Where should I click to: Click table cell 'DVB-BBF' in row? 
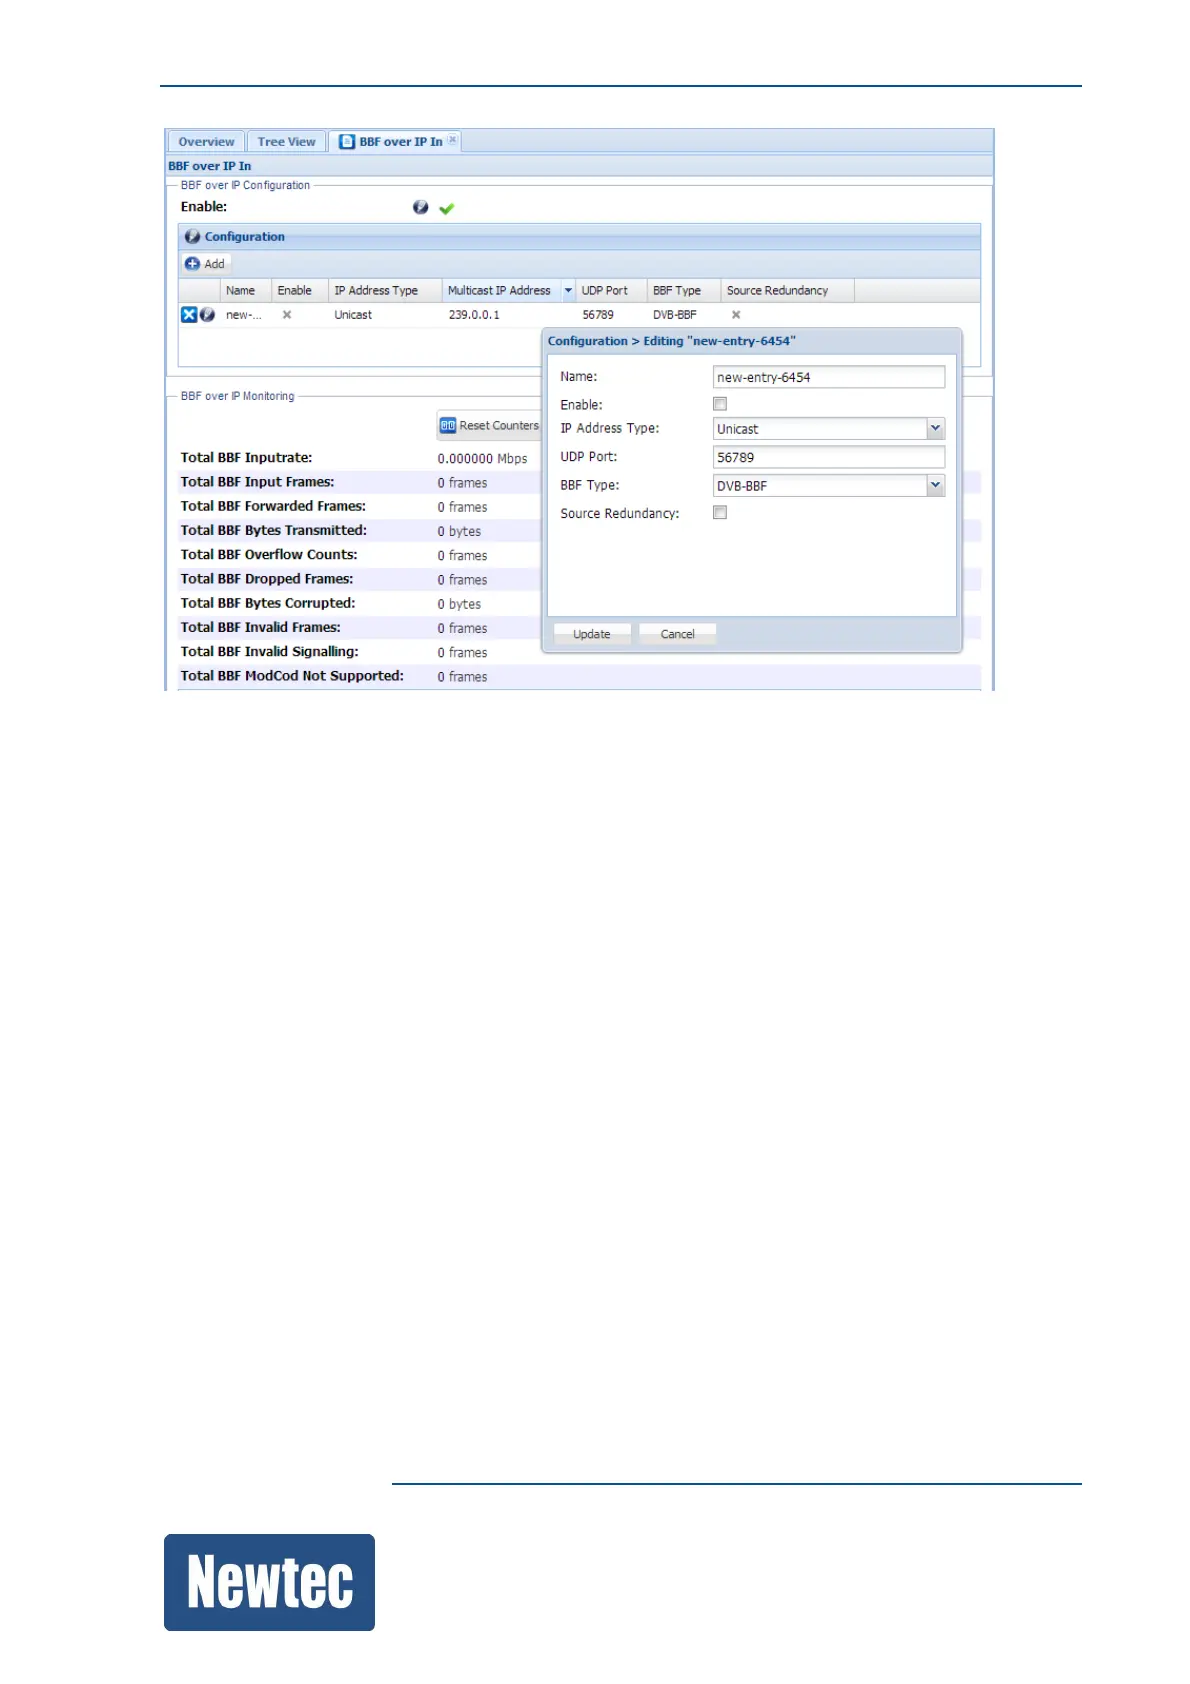pyautogui.click(x=675, y=315)
